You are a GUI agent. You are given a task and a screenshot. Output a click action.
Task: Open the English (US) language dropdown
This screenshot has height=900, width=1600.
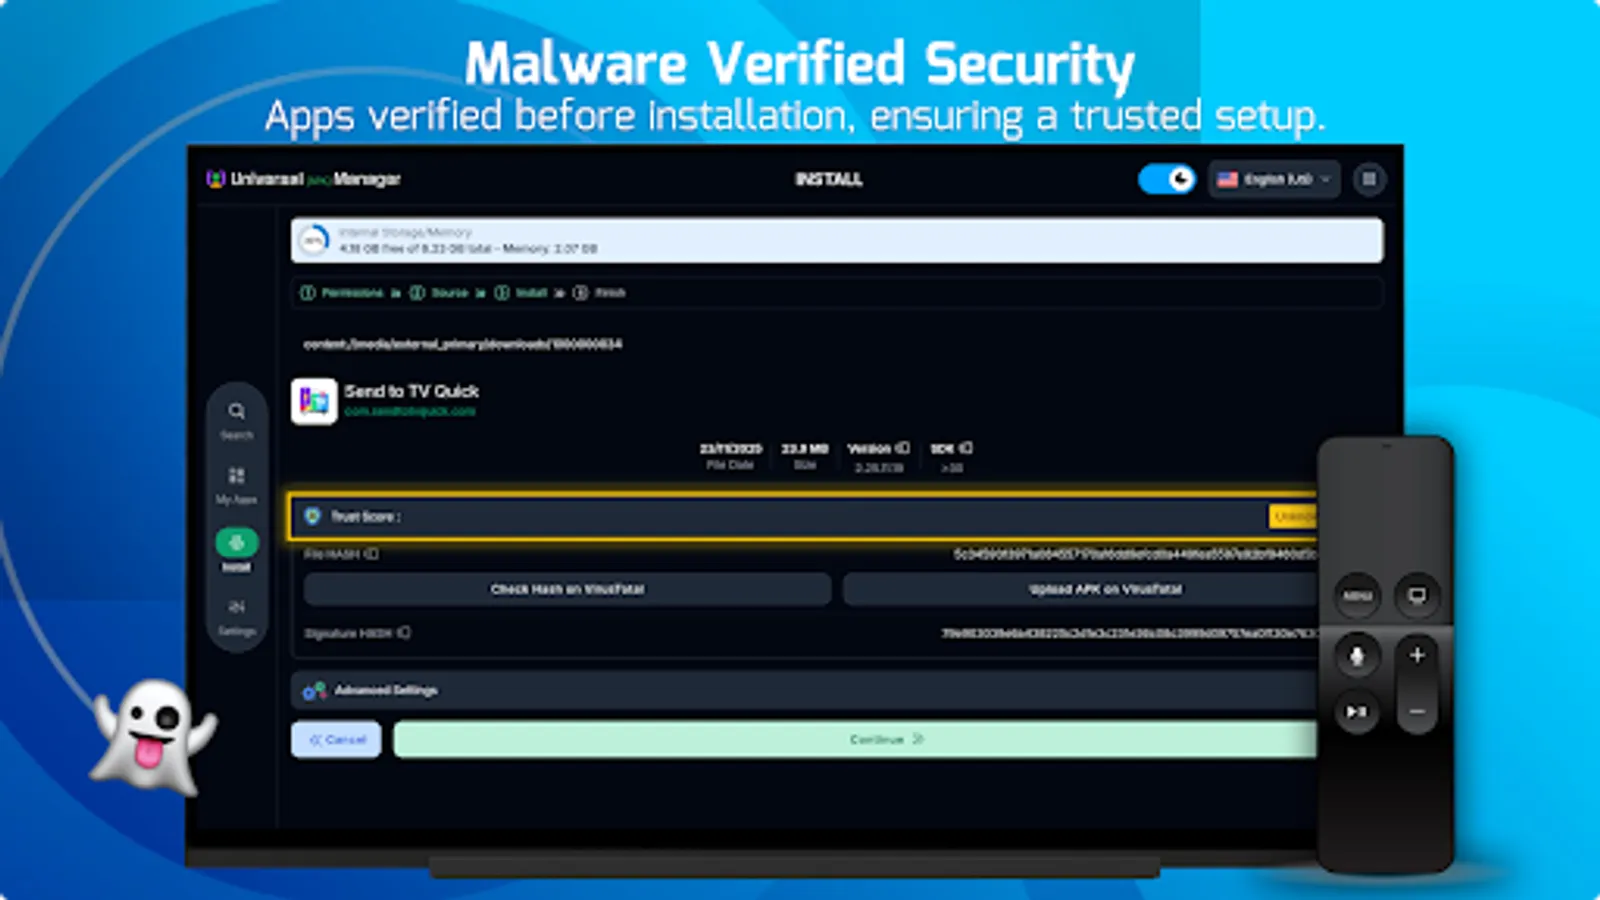point(1273,179)
